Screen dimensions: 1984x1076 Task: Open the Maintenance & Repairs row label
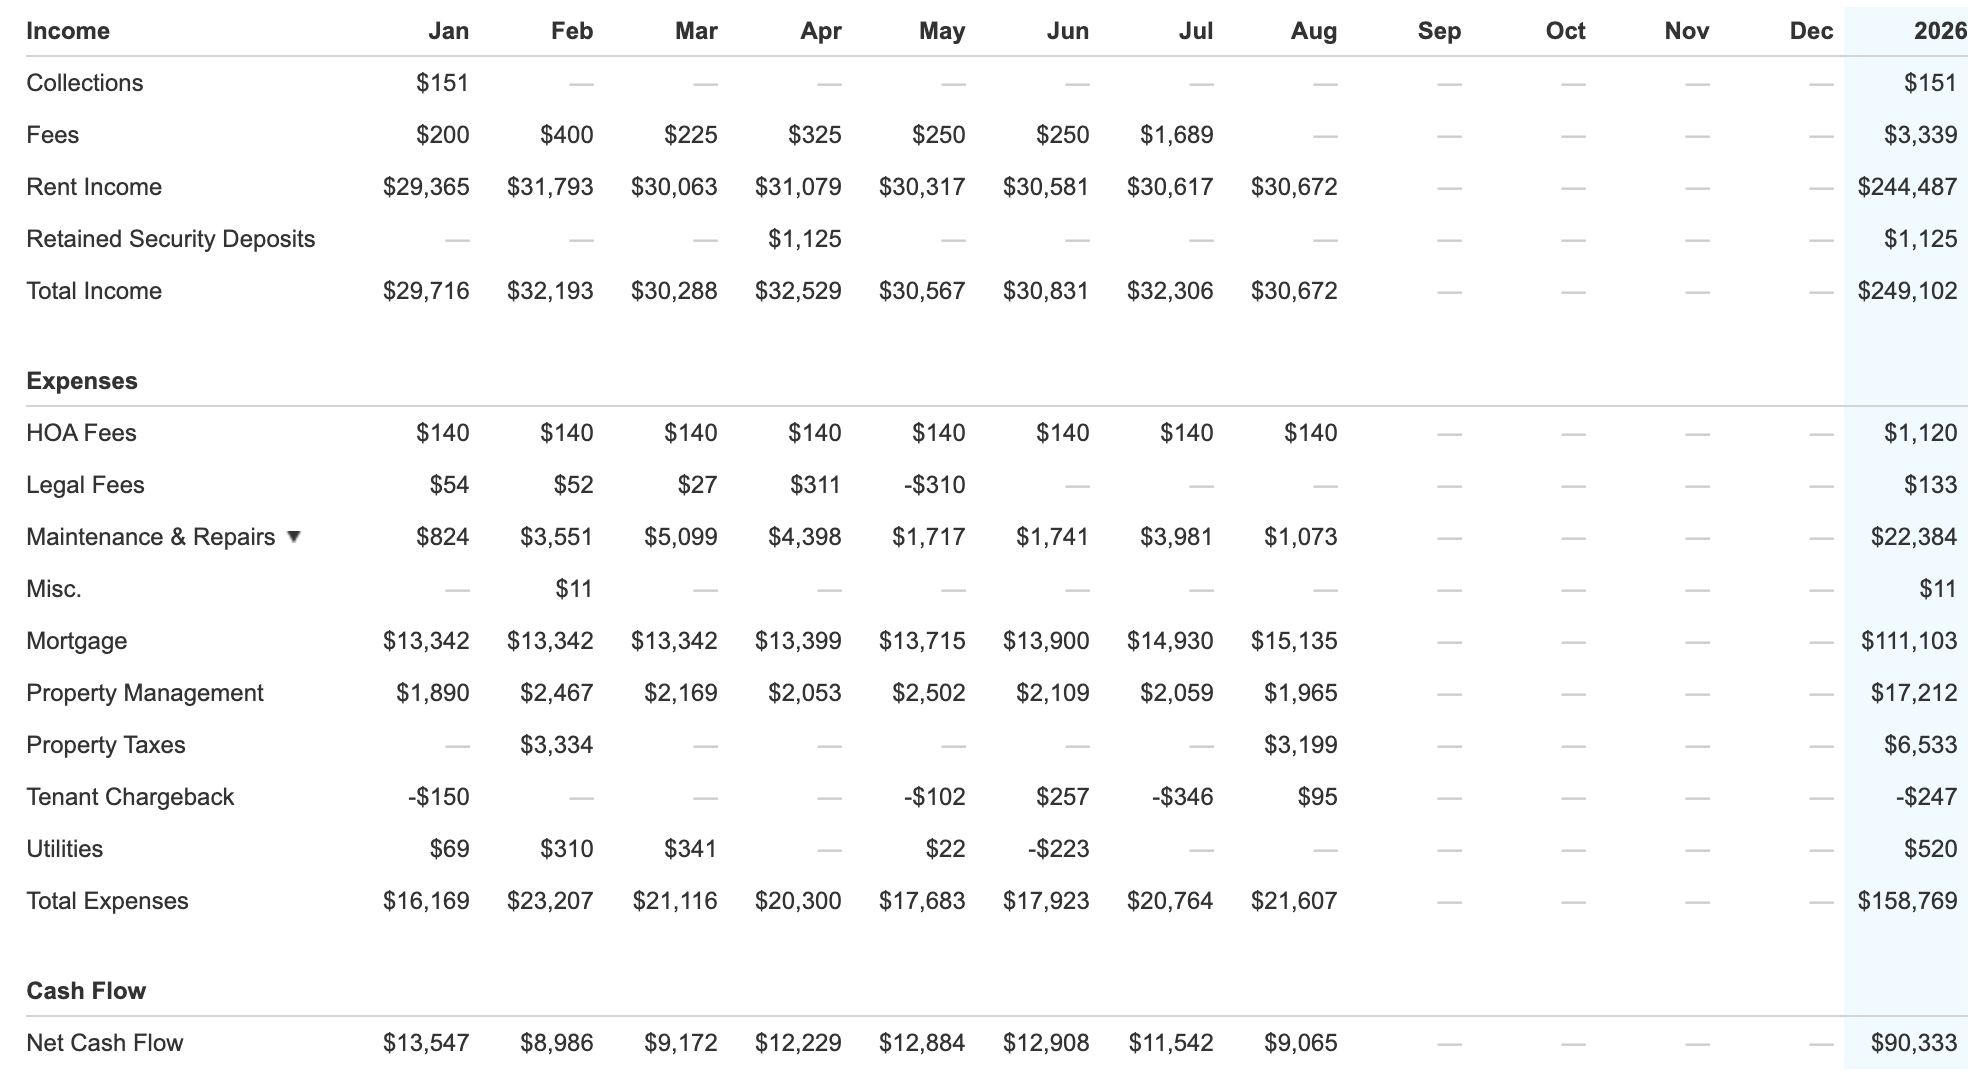(x=151, y=537)
